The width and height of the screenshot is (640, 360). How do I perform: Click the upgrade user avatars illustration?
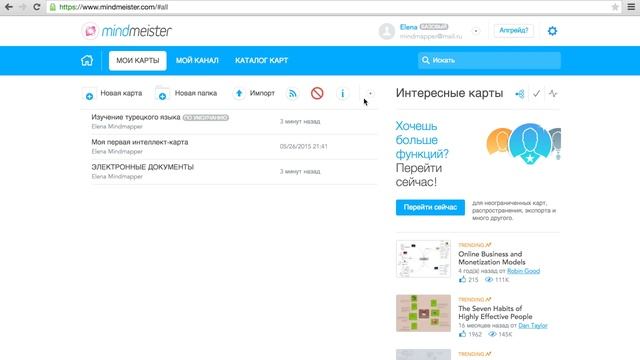click(x=524, y=144)
